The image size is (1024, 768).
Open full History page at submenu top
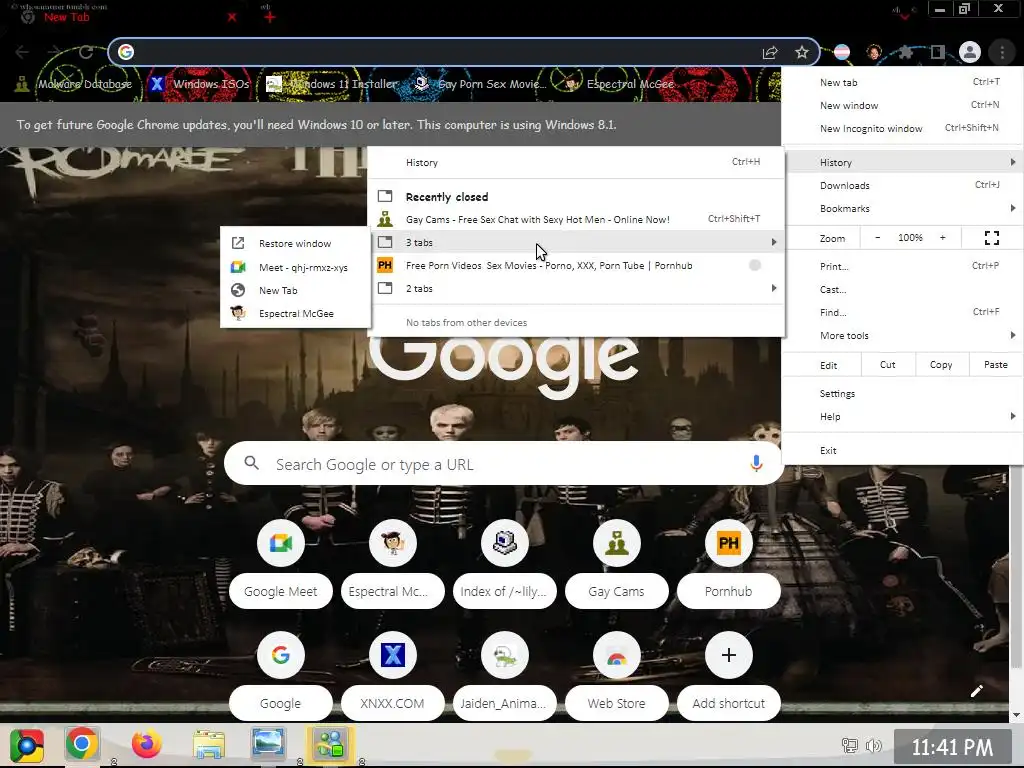coord(577,163)
